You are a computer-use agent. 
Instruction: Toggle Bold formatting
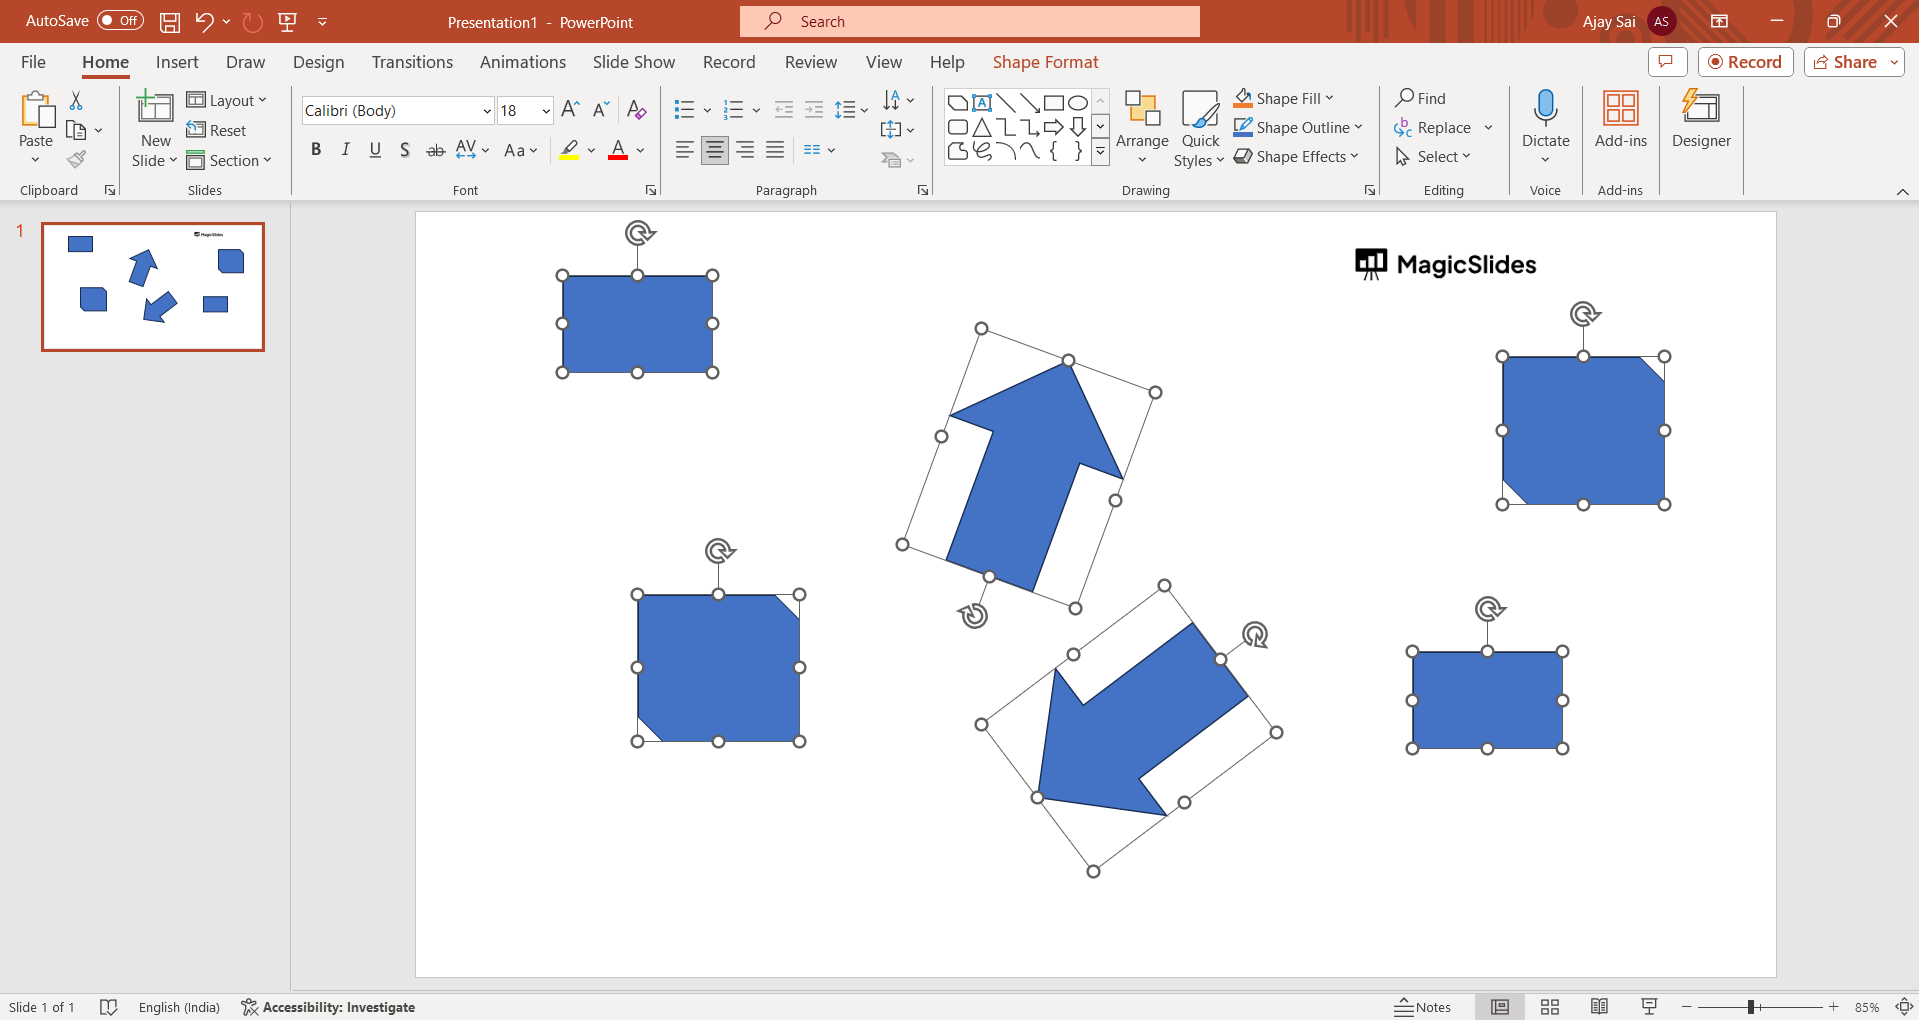click(316, 150)
